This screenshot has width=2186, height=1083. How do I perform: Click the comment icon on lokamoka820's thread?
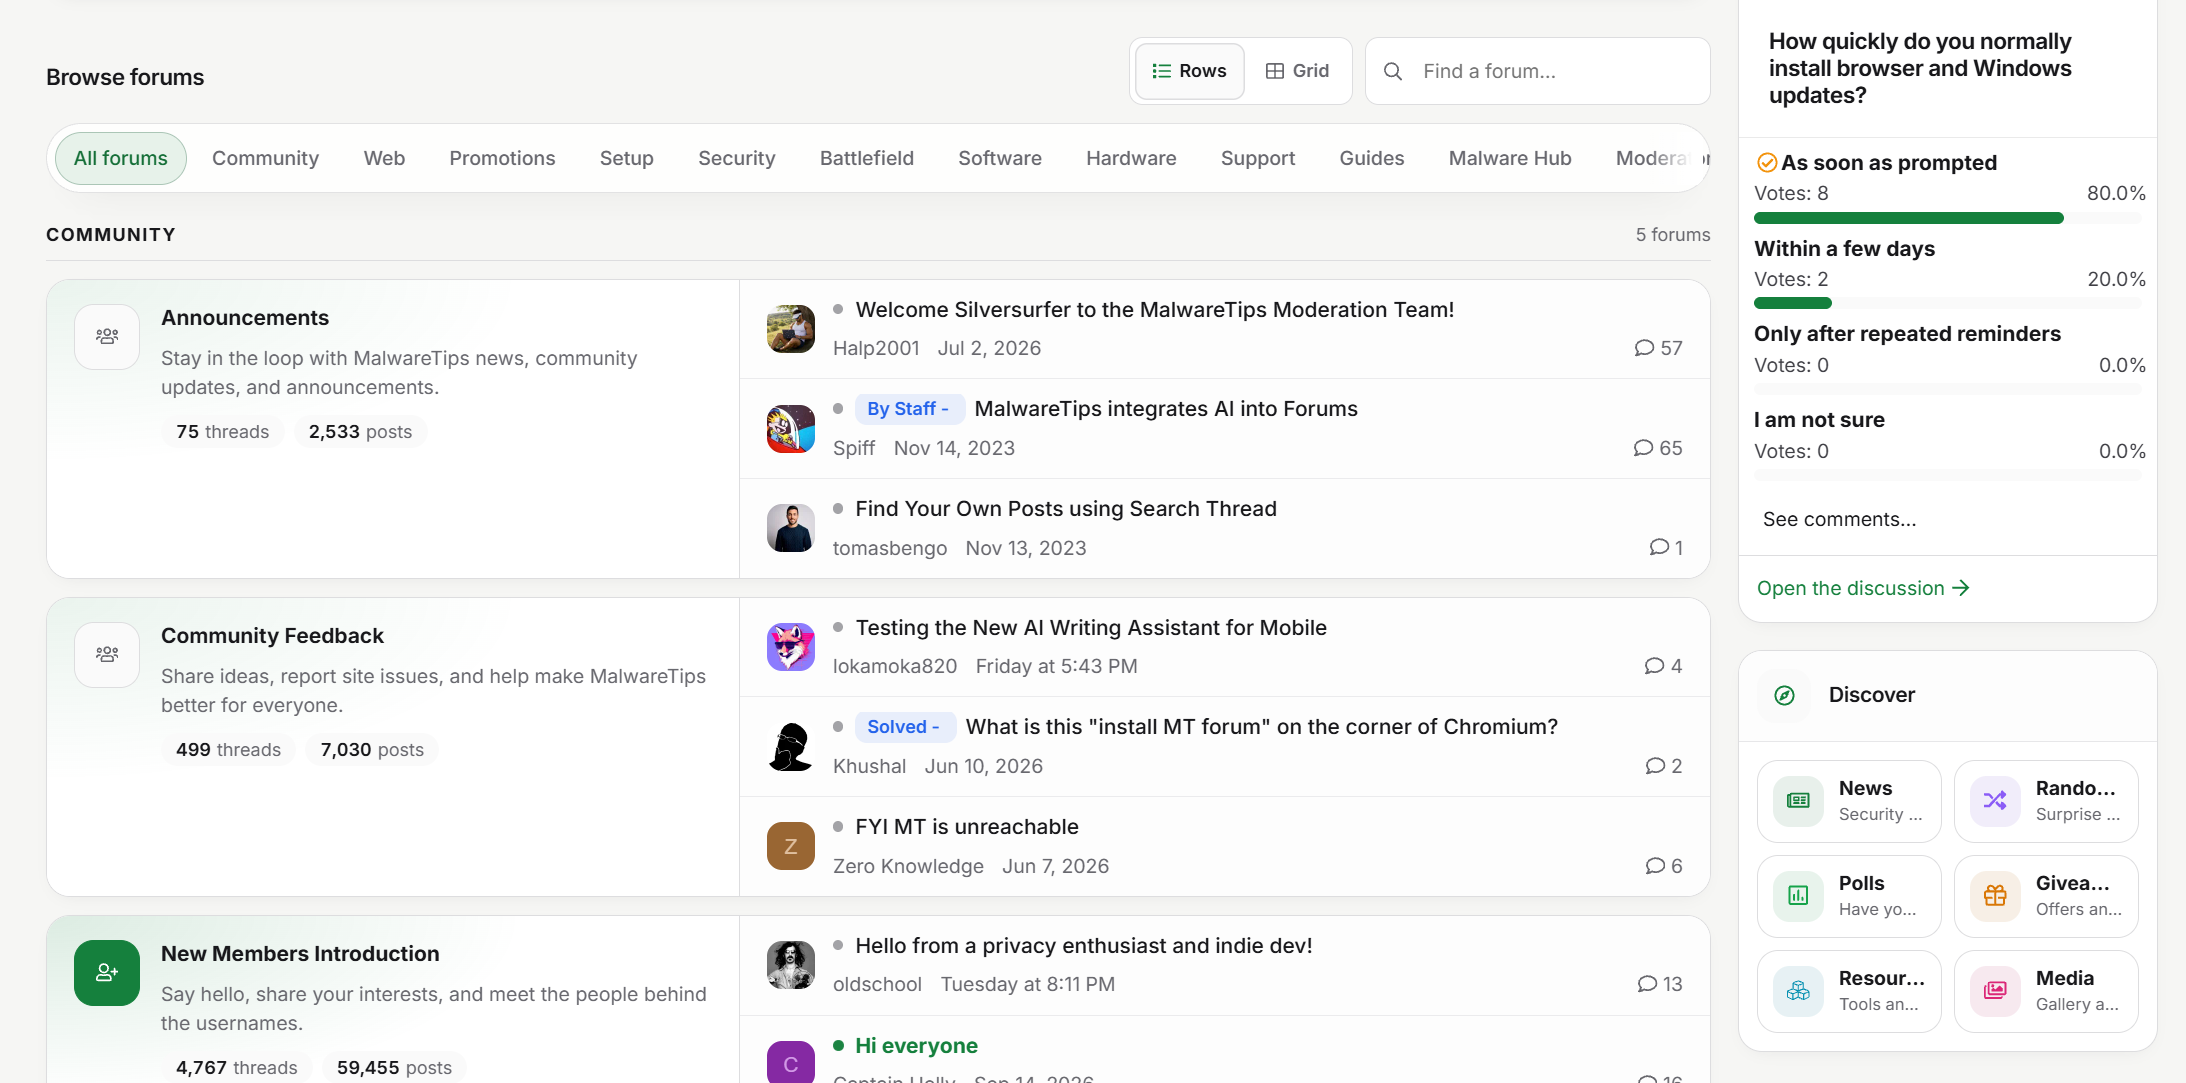point(1654,666)
